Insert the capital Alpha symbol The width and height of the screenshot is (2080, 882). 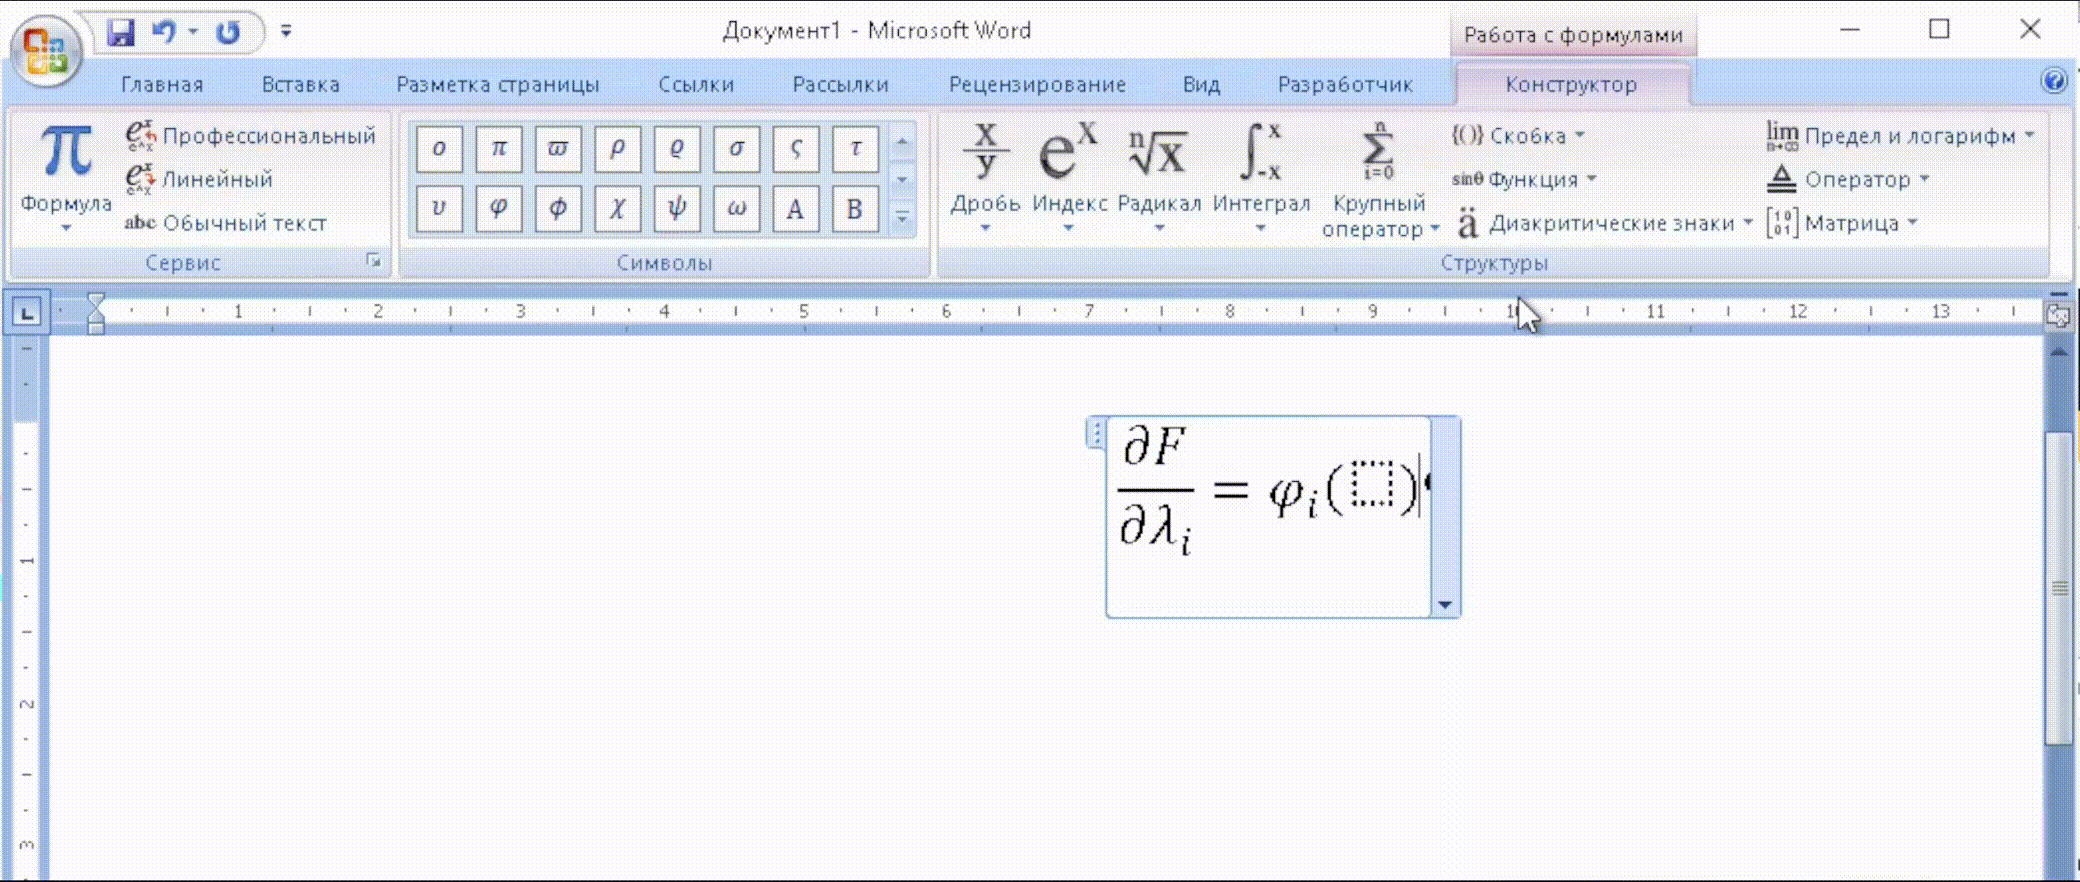click(x=796, y=209)
